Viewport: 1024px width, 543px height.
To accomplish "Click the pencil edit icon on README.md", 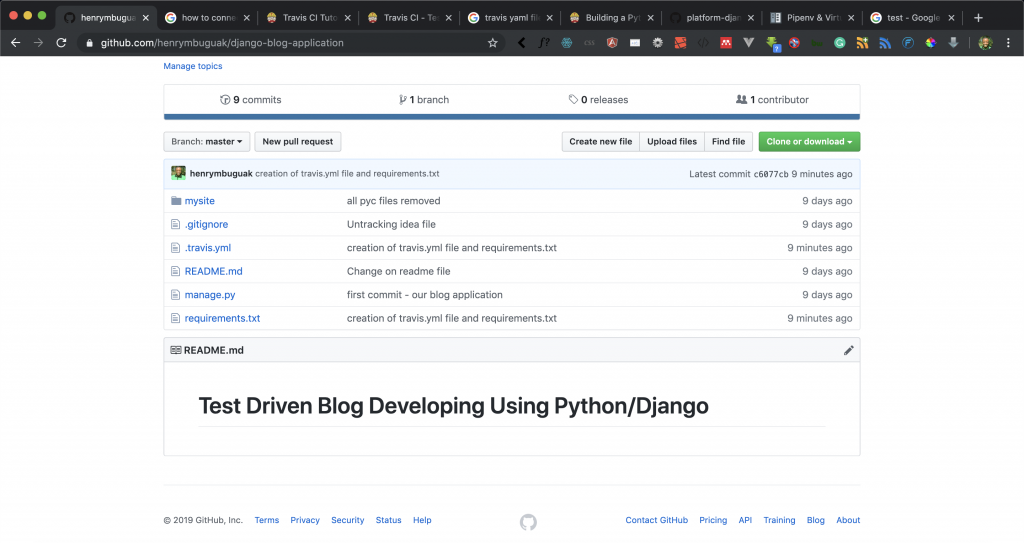I will pos(848,350).
